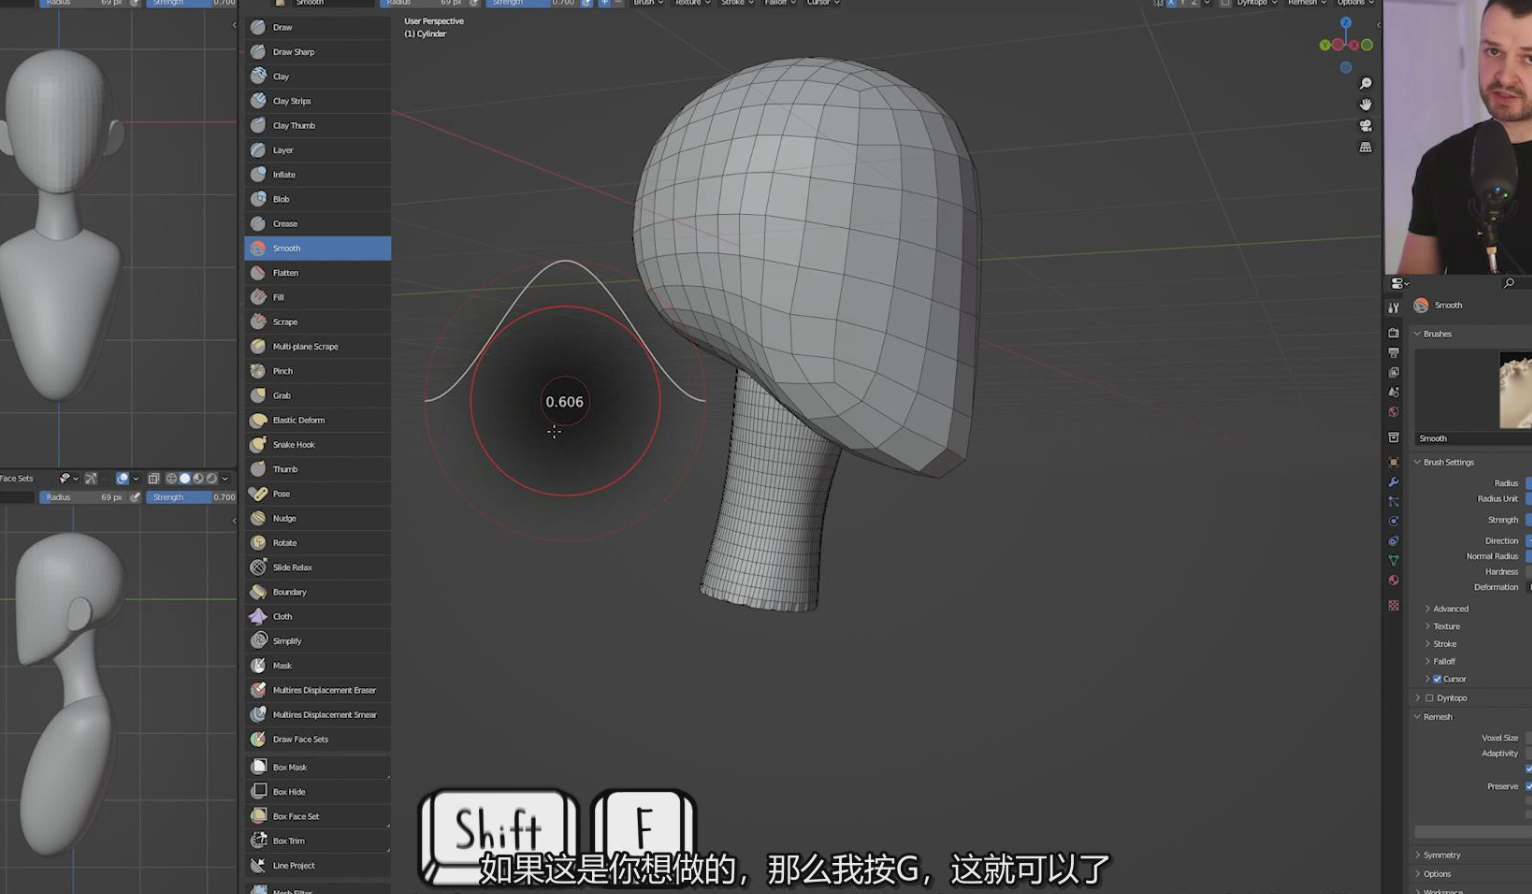
Task: Toggle solid viewport shading in lower-left viewport
Action: pos(184,479)
